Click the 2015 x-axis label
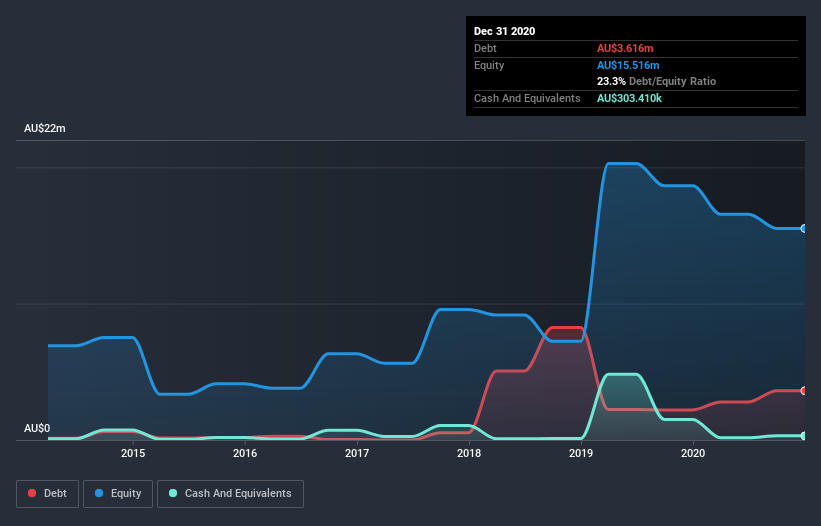This screenshot has width=821, height=526. [133, 453]
